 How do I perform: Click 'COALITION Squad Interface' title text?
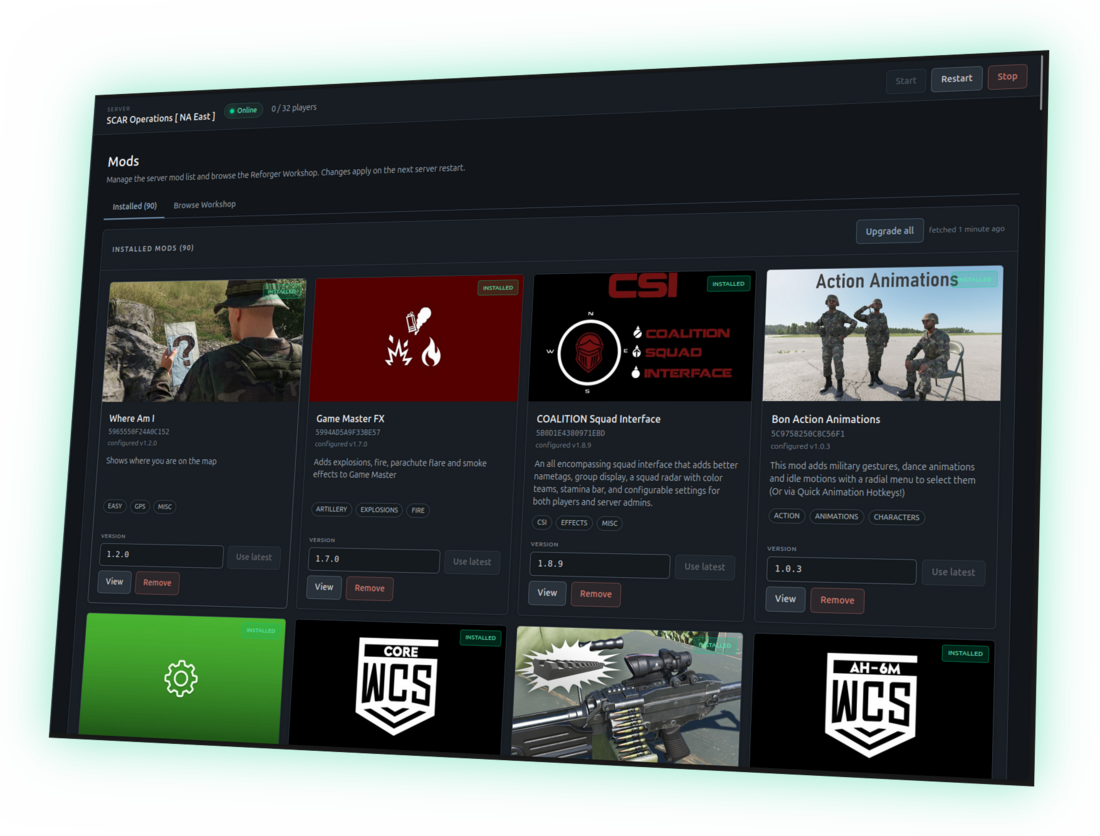pos(598,419)
